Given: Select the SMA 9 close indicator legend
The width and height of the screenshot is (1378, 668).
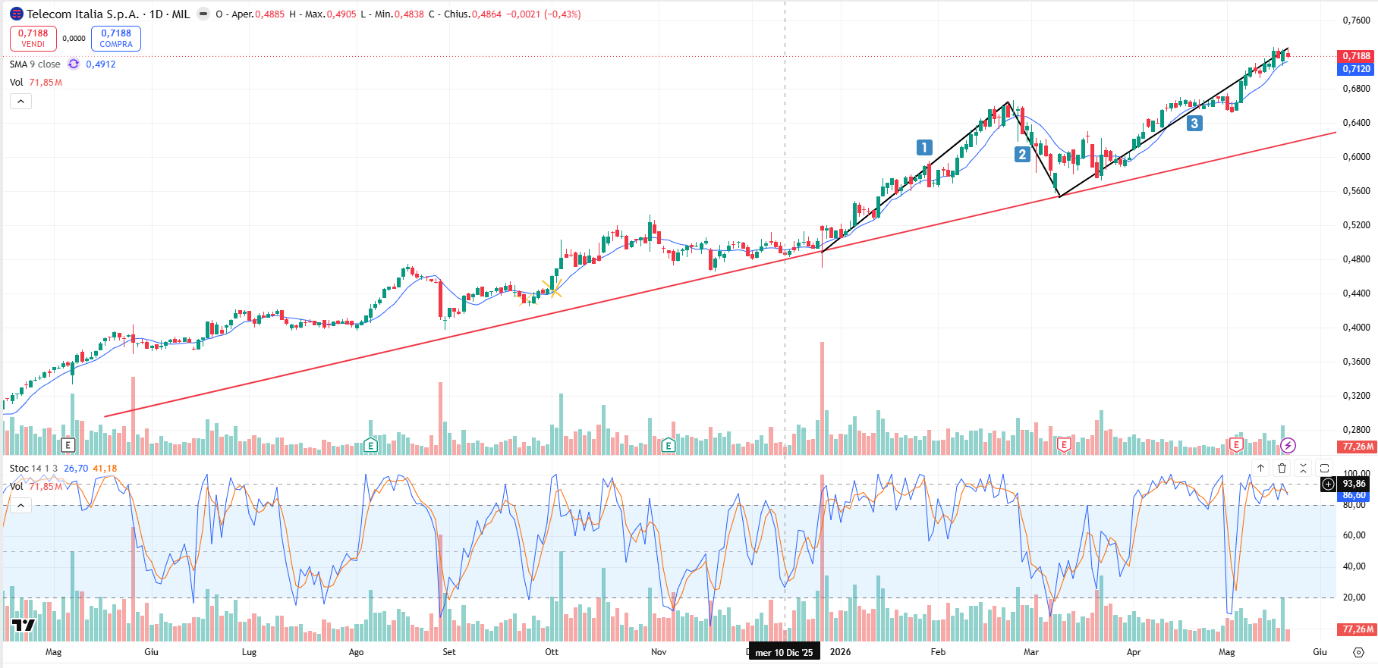Looking at the screenshot, I should 35,64.
